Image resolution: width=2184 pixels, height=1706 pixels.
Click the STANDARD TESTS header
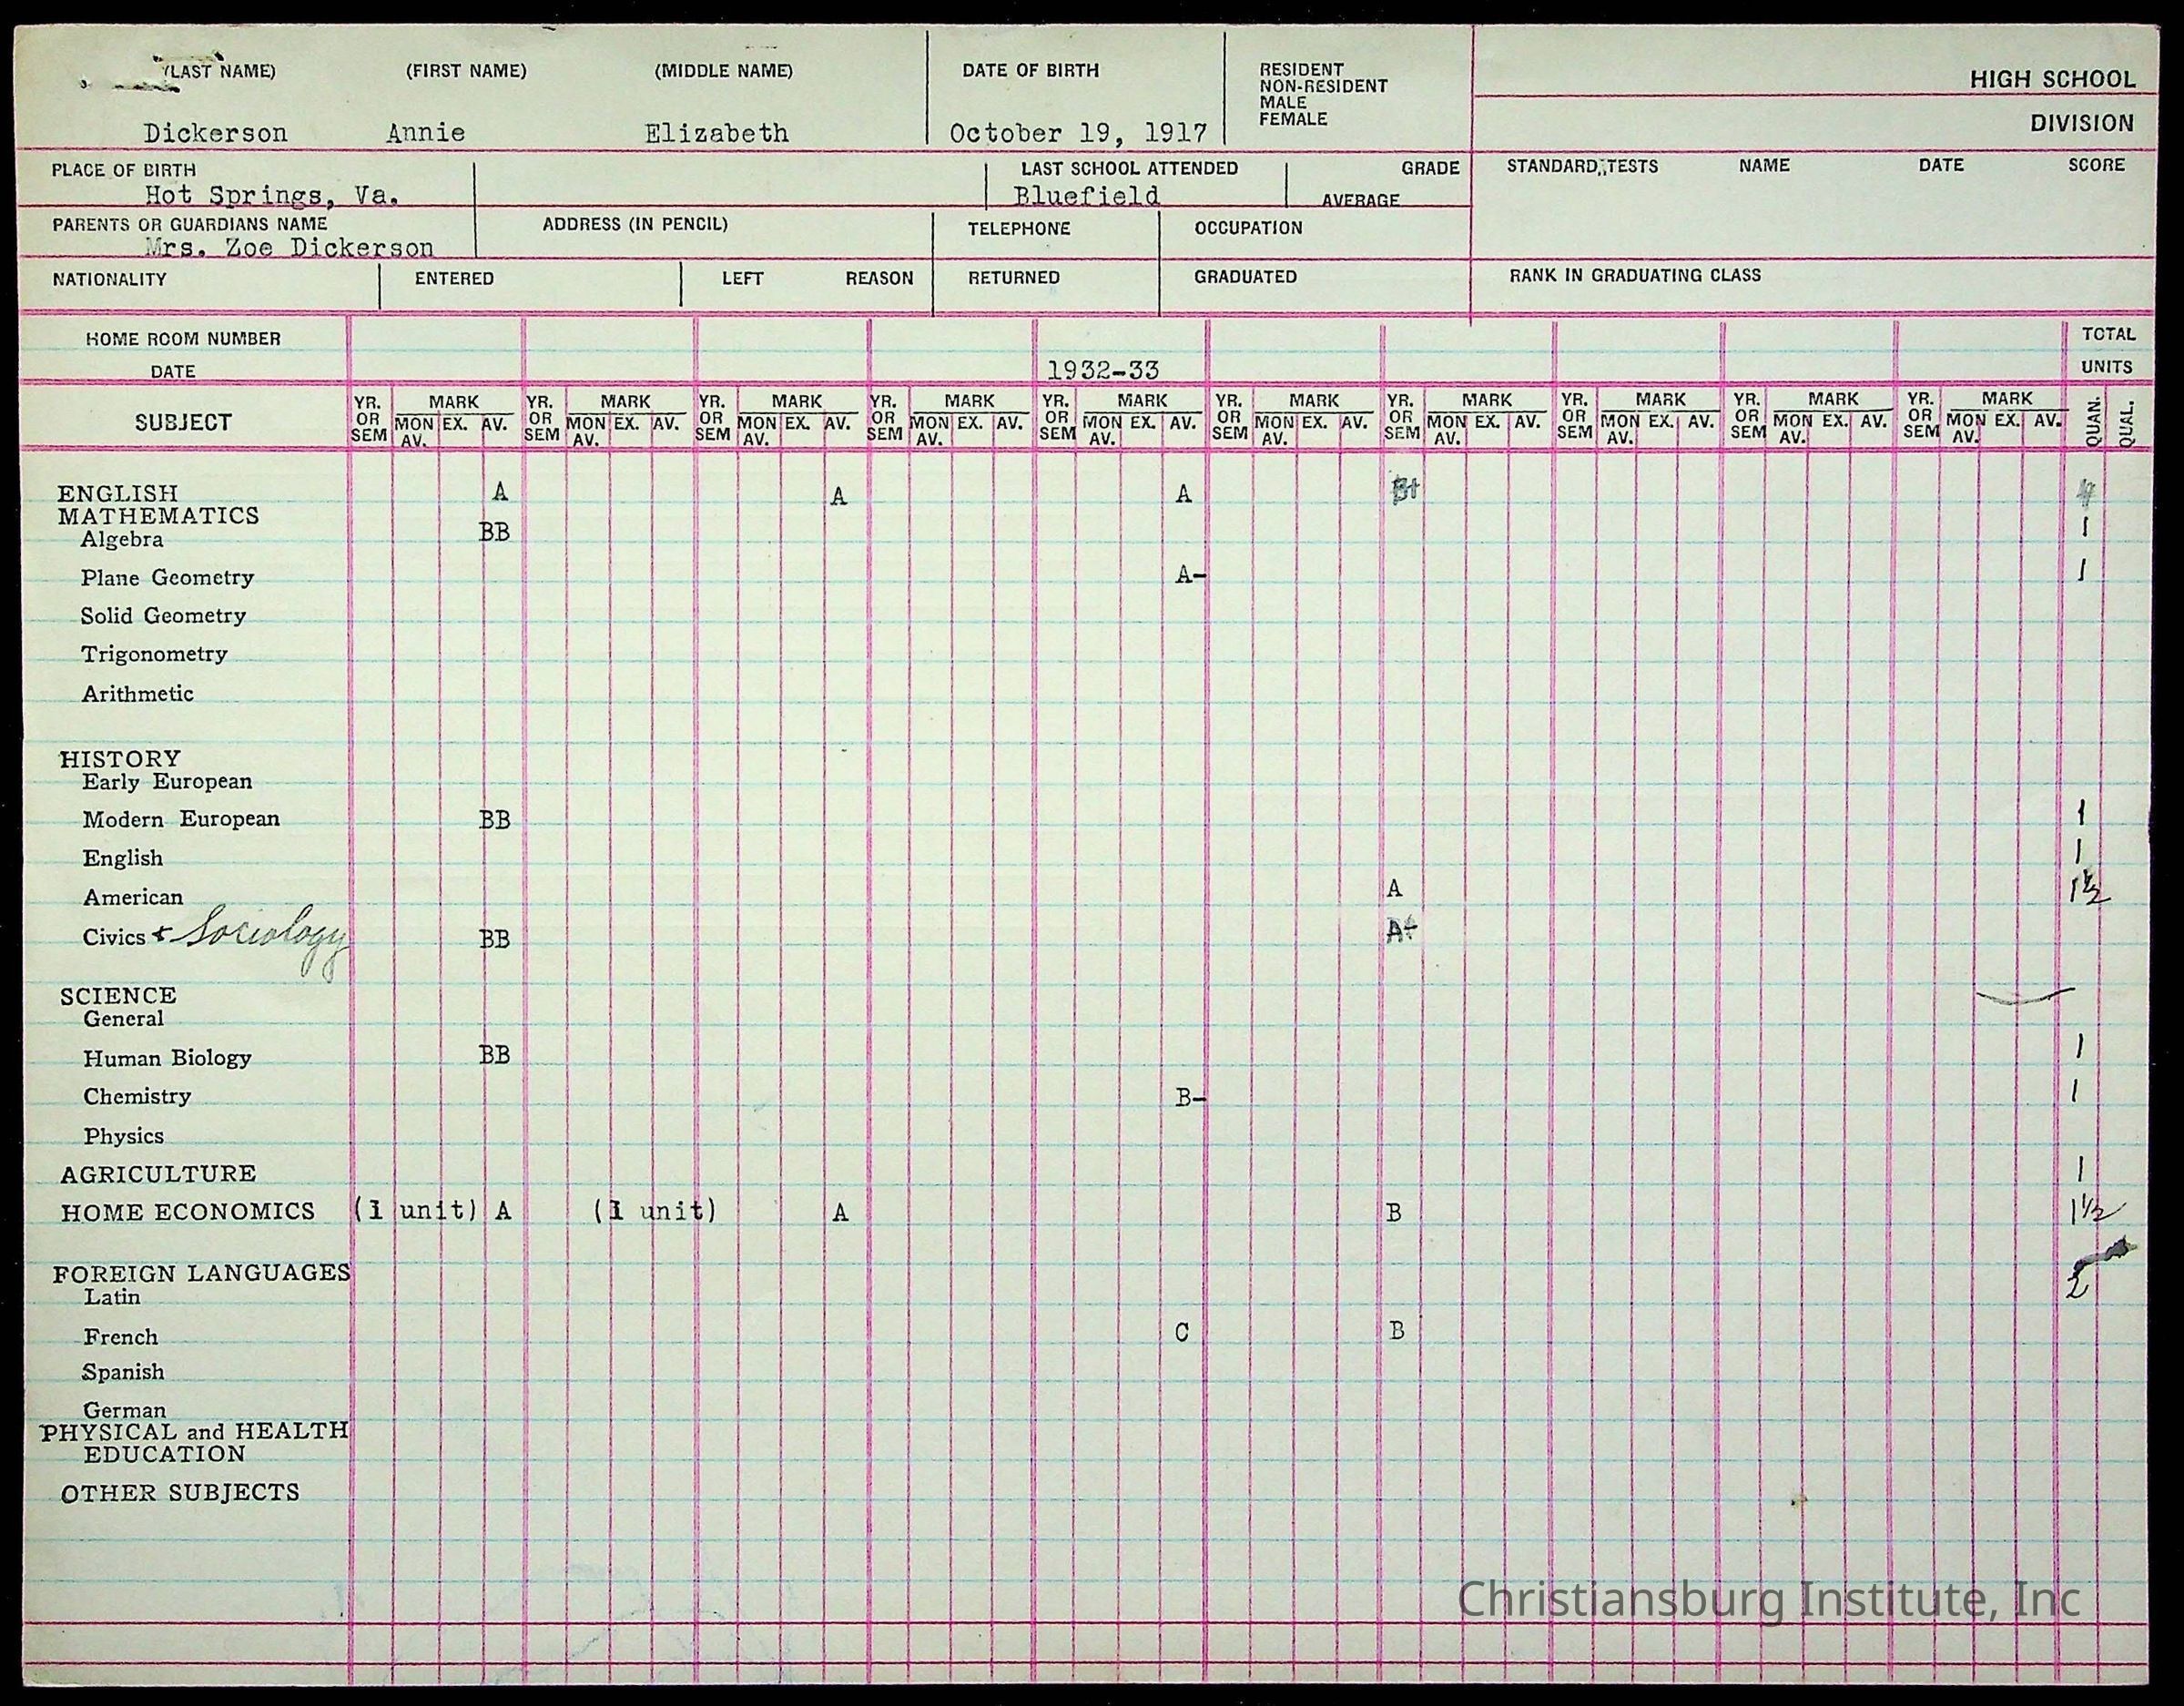pos(1582,166)
